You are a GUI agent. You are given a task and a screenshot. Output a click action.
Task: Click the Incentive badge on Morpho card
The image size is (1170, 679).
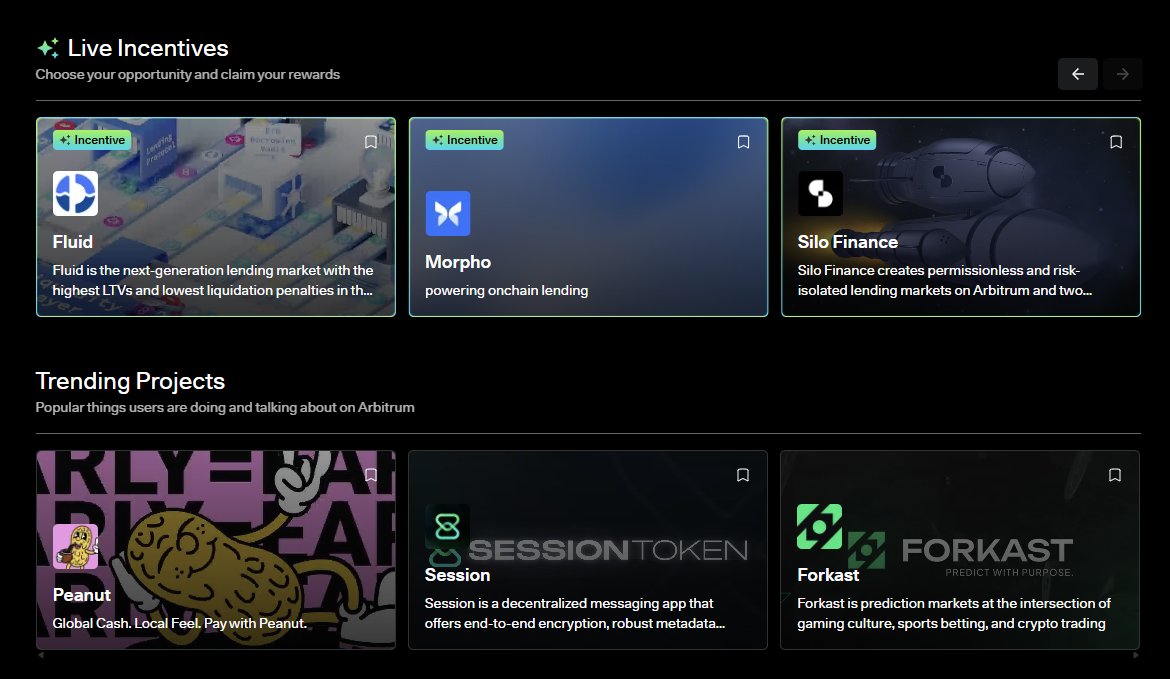(464, 140)
